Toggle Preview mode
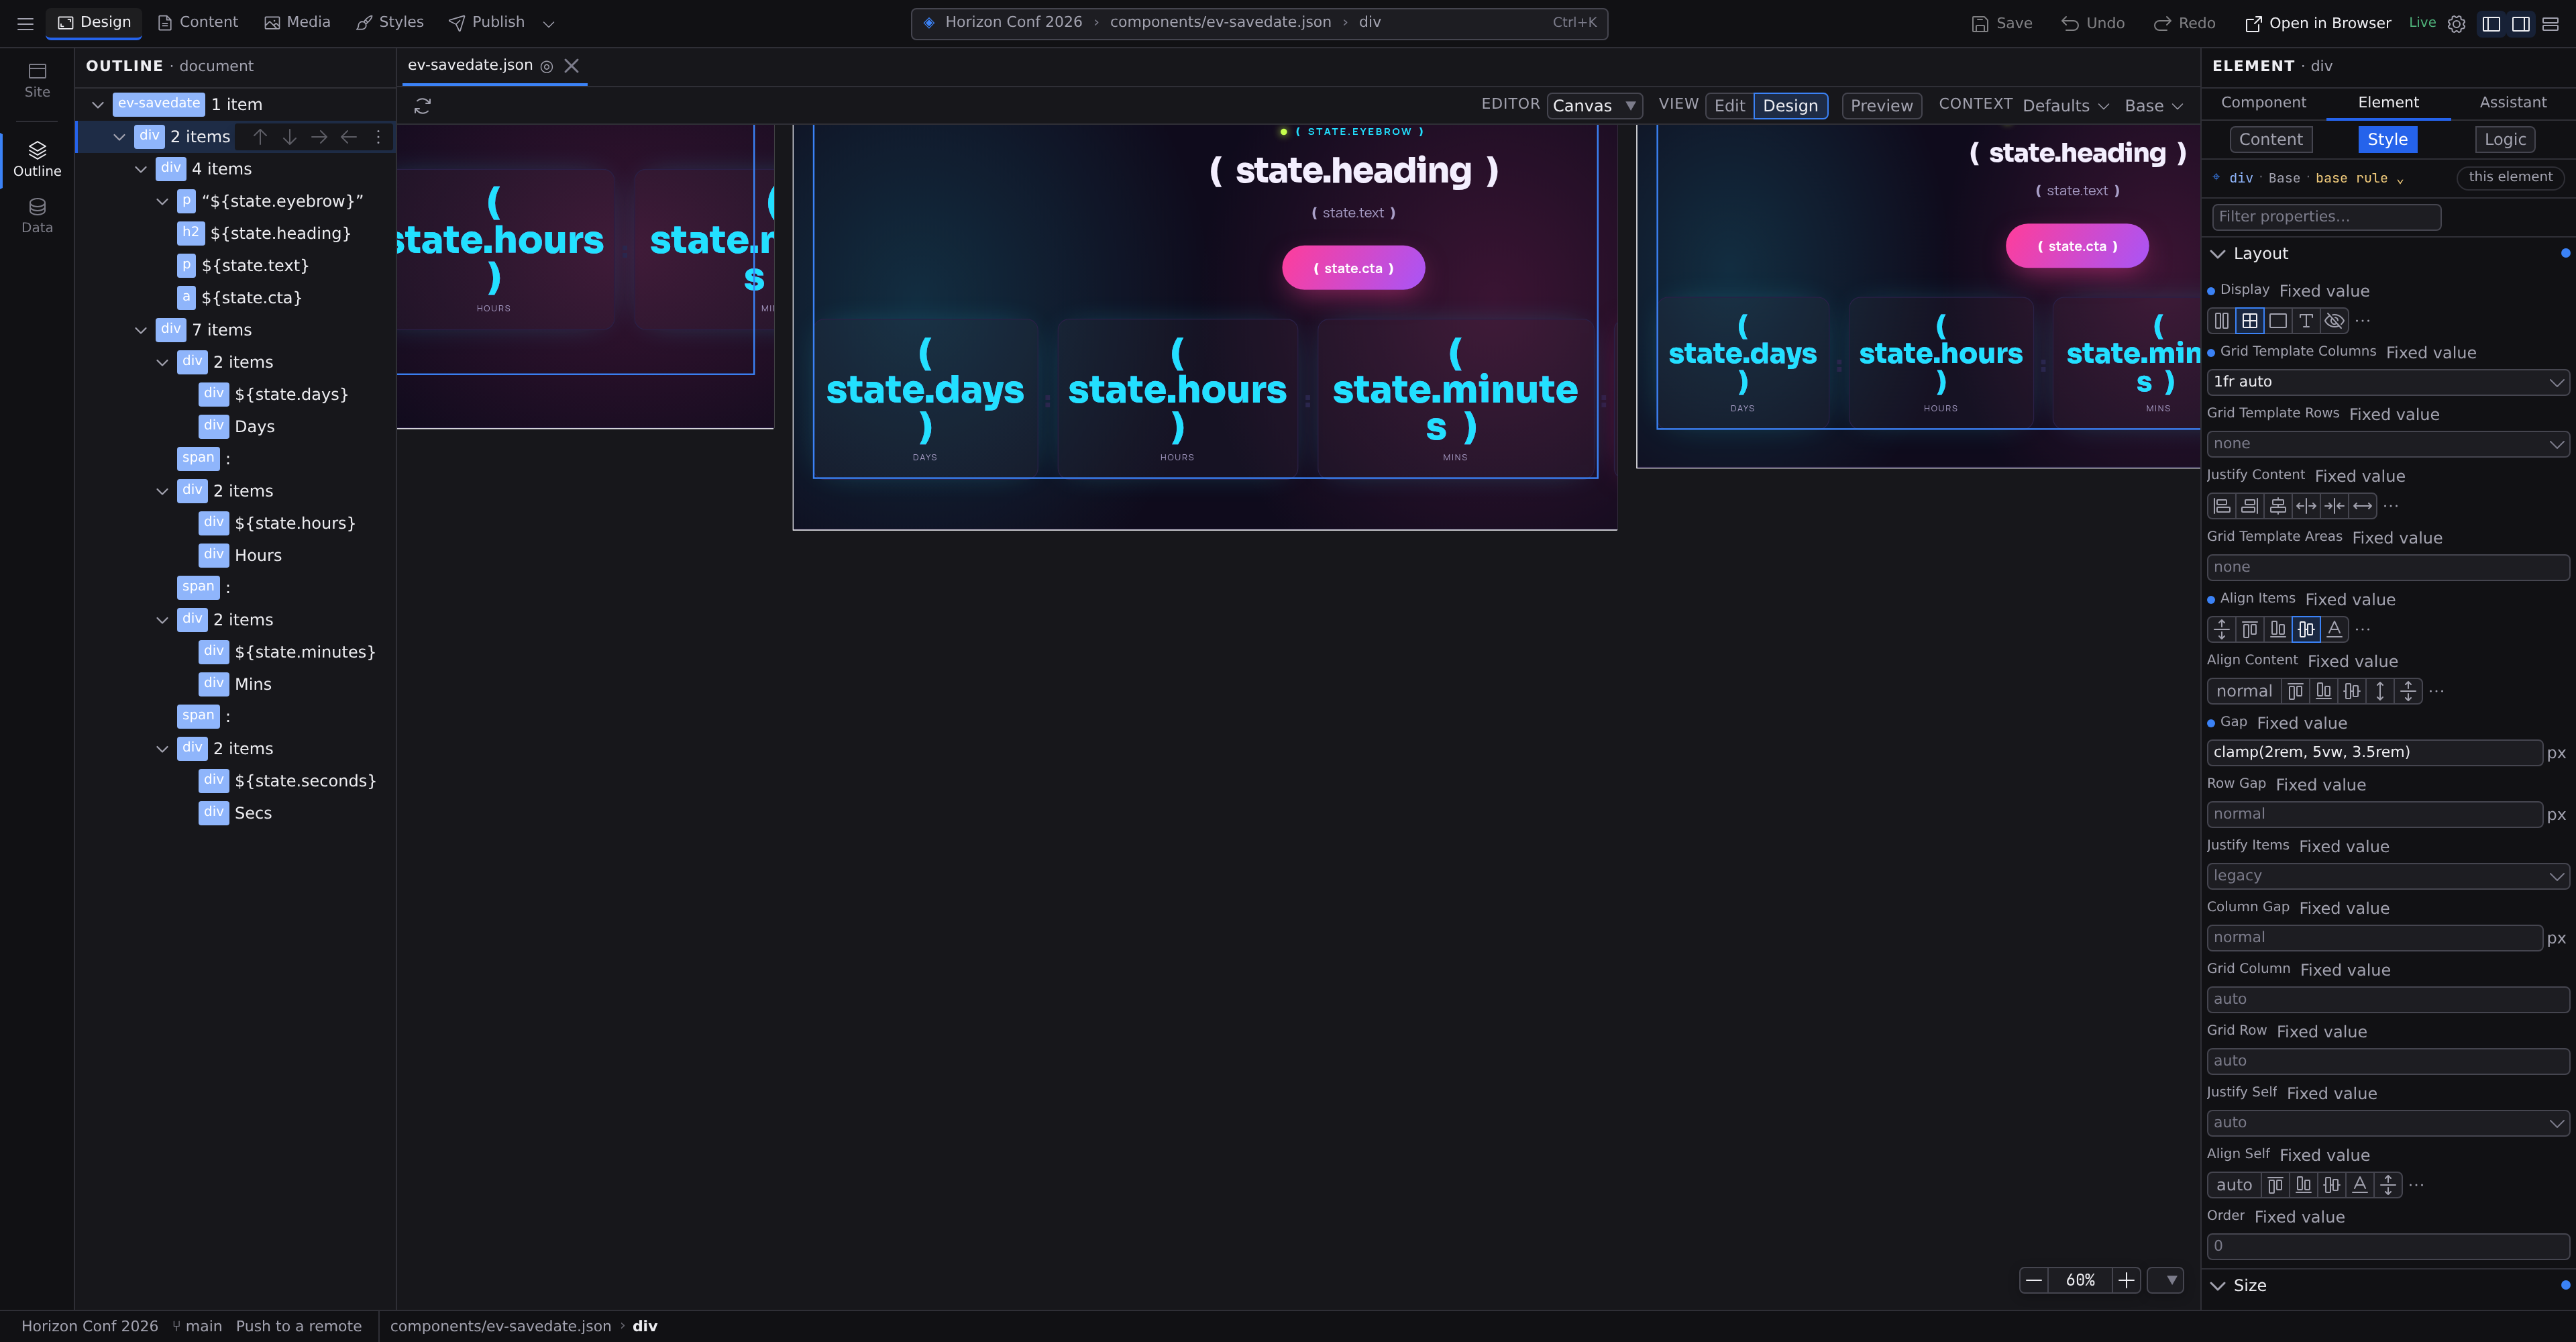2576x1342 pixels. (1881, 106)
